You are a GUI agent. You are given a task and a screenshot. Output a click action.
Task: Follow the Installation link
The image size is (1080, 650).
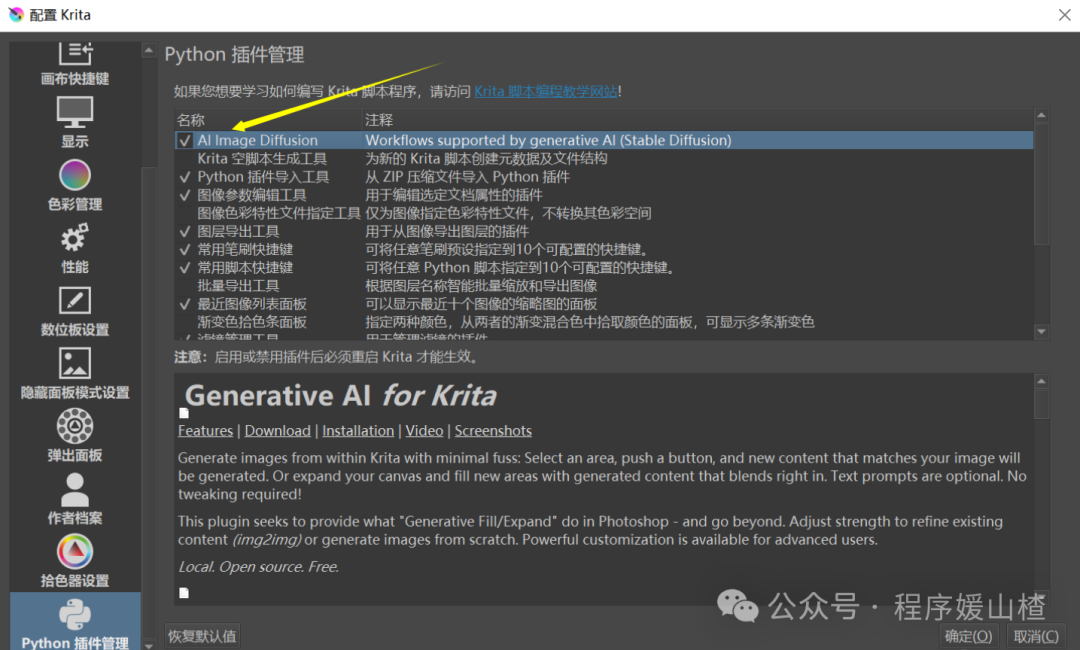(358, 431)
